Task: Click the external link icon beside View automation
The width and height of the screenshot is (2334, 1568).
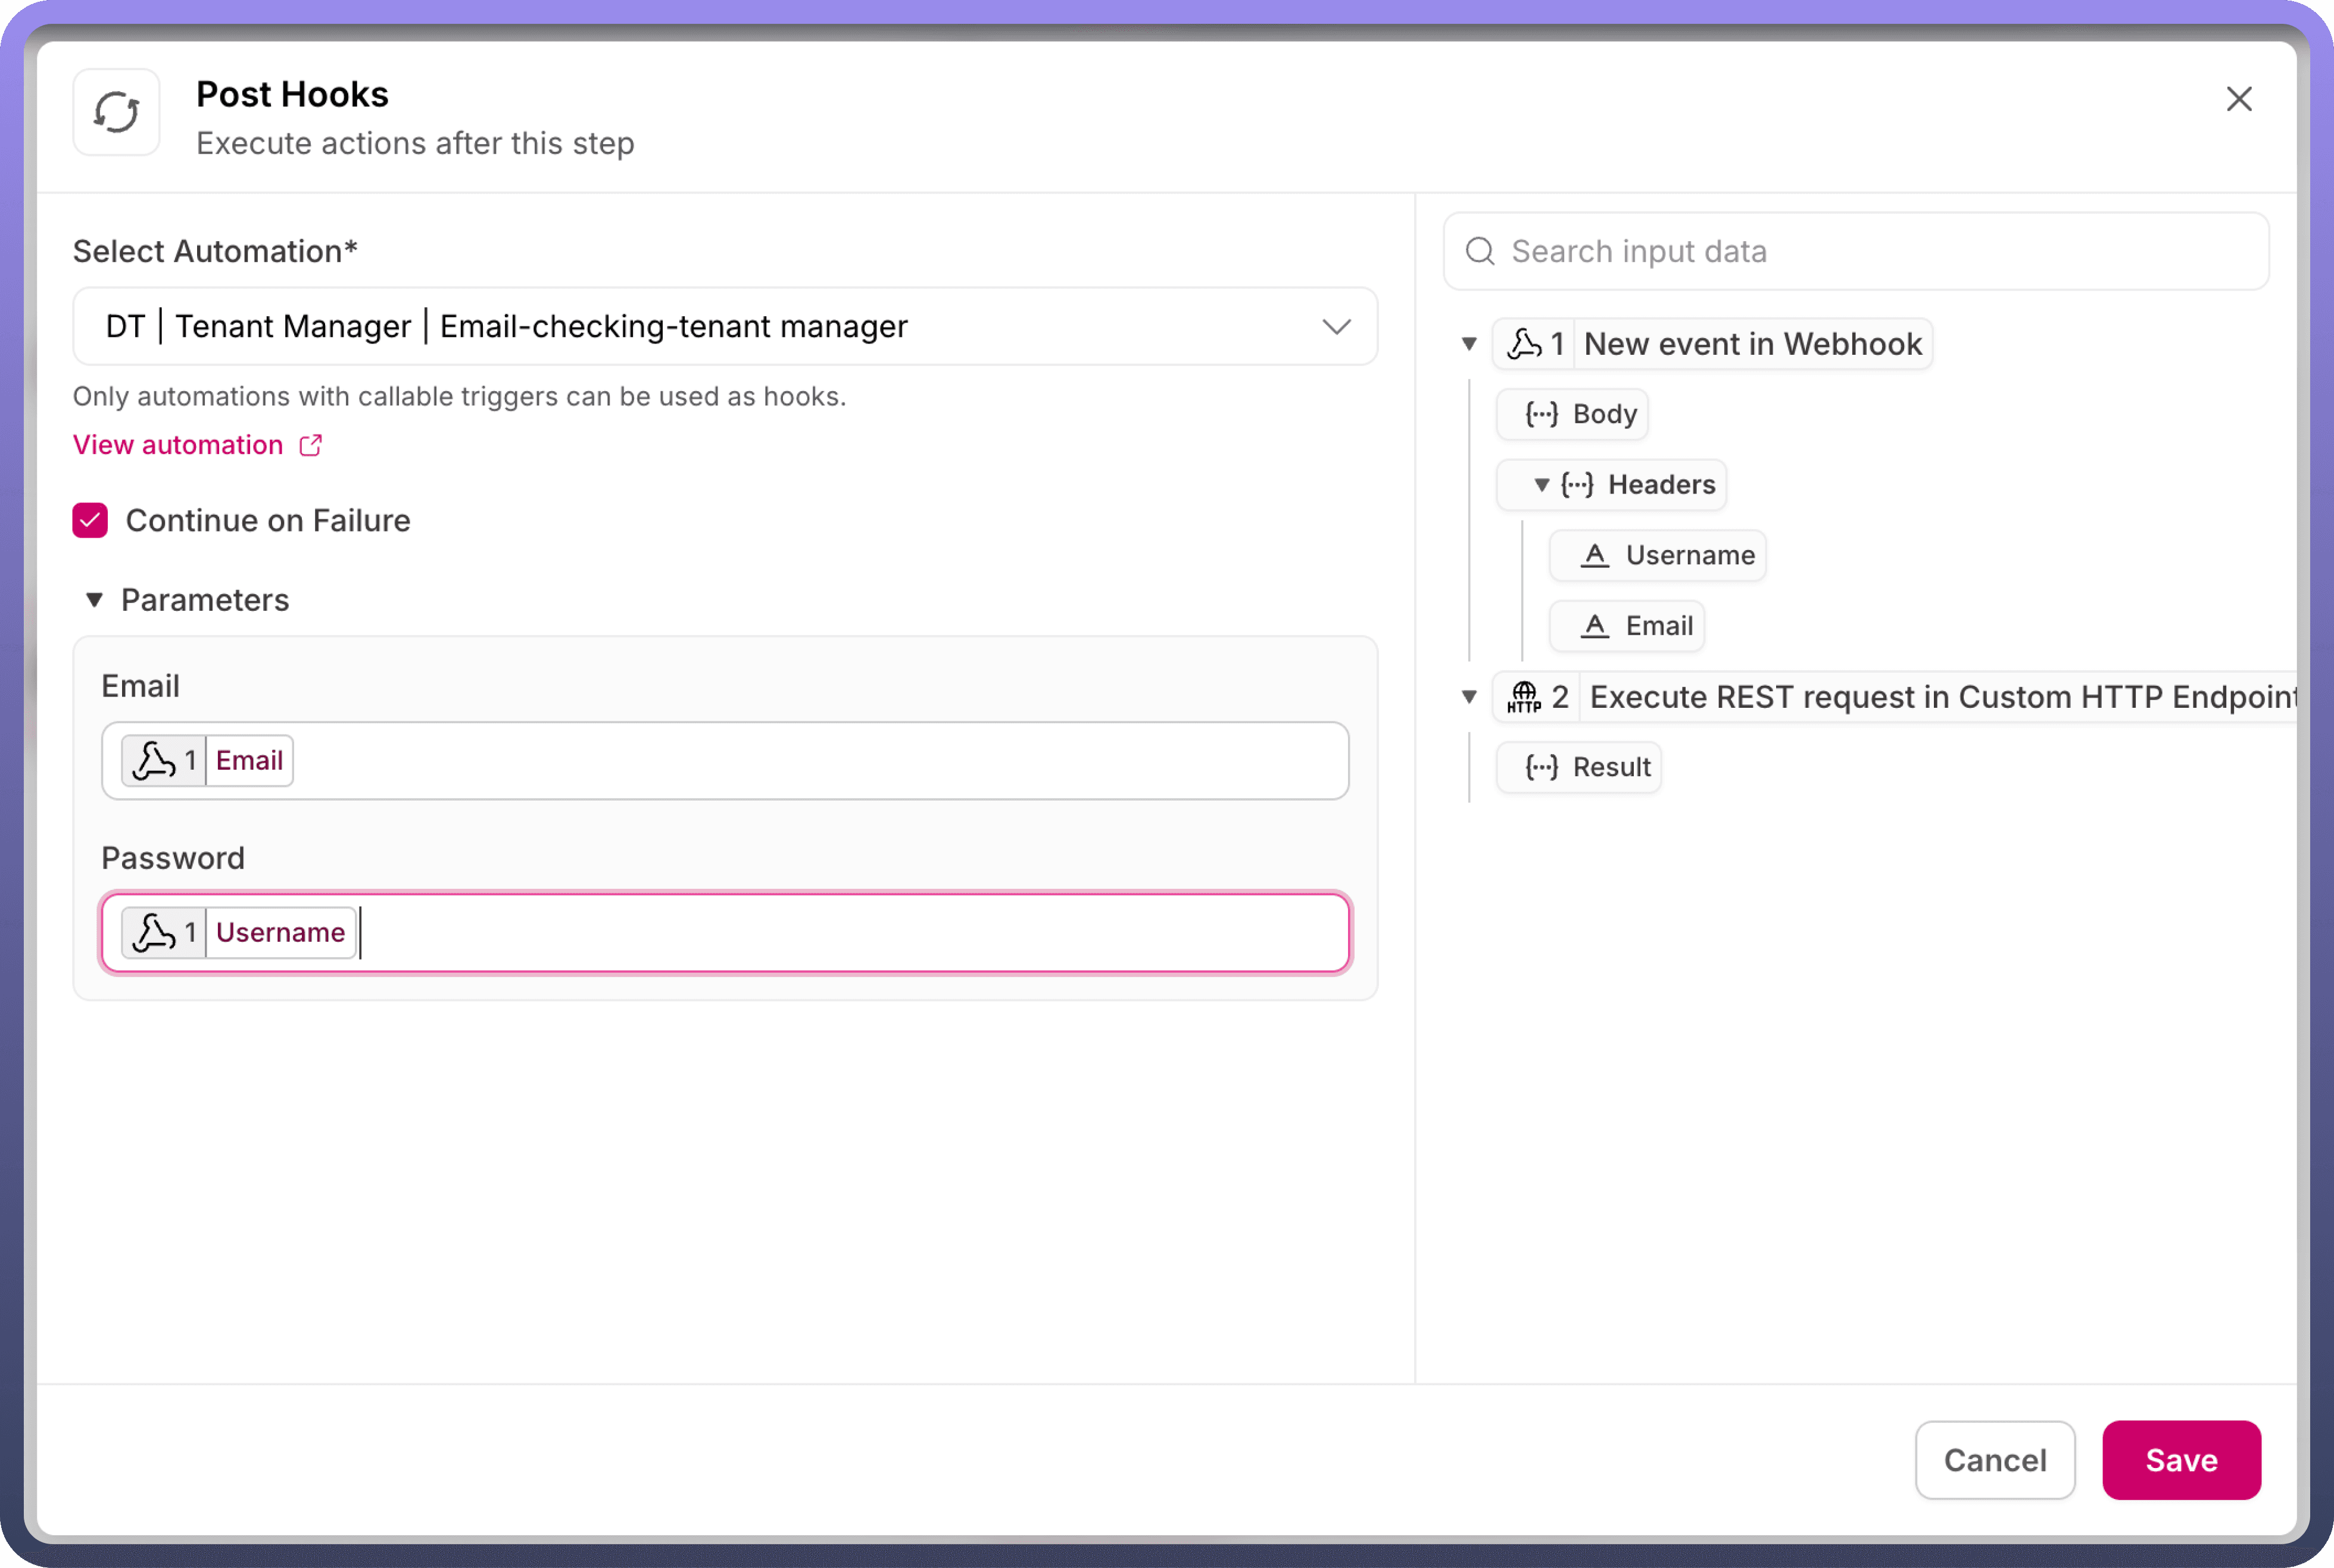Action: (310, 445)
